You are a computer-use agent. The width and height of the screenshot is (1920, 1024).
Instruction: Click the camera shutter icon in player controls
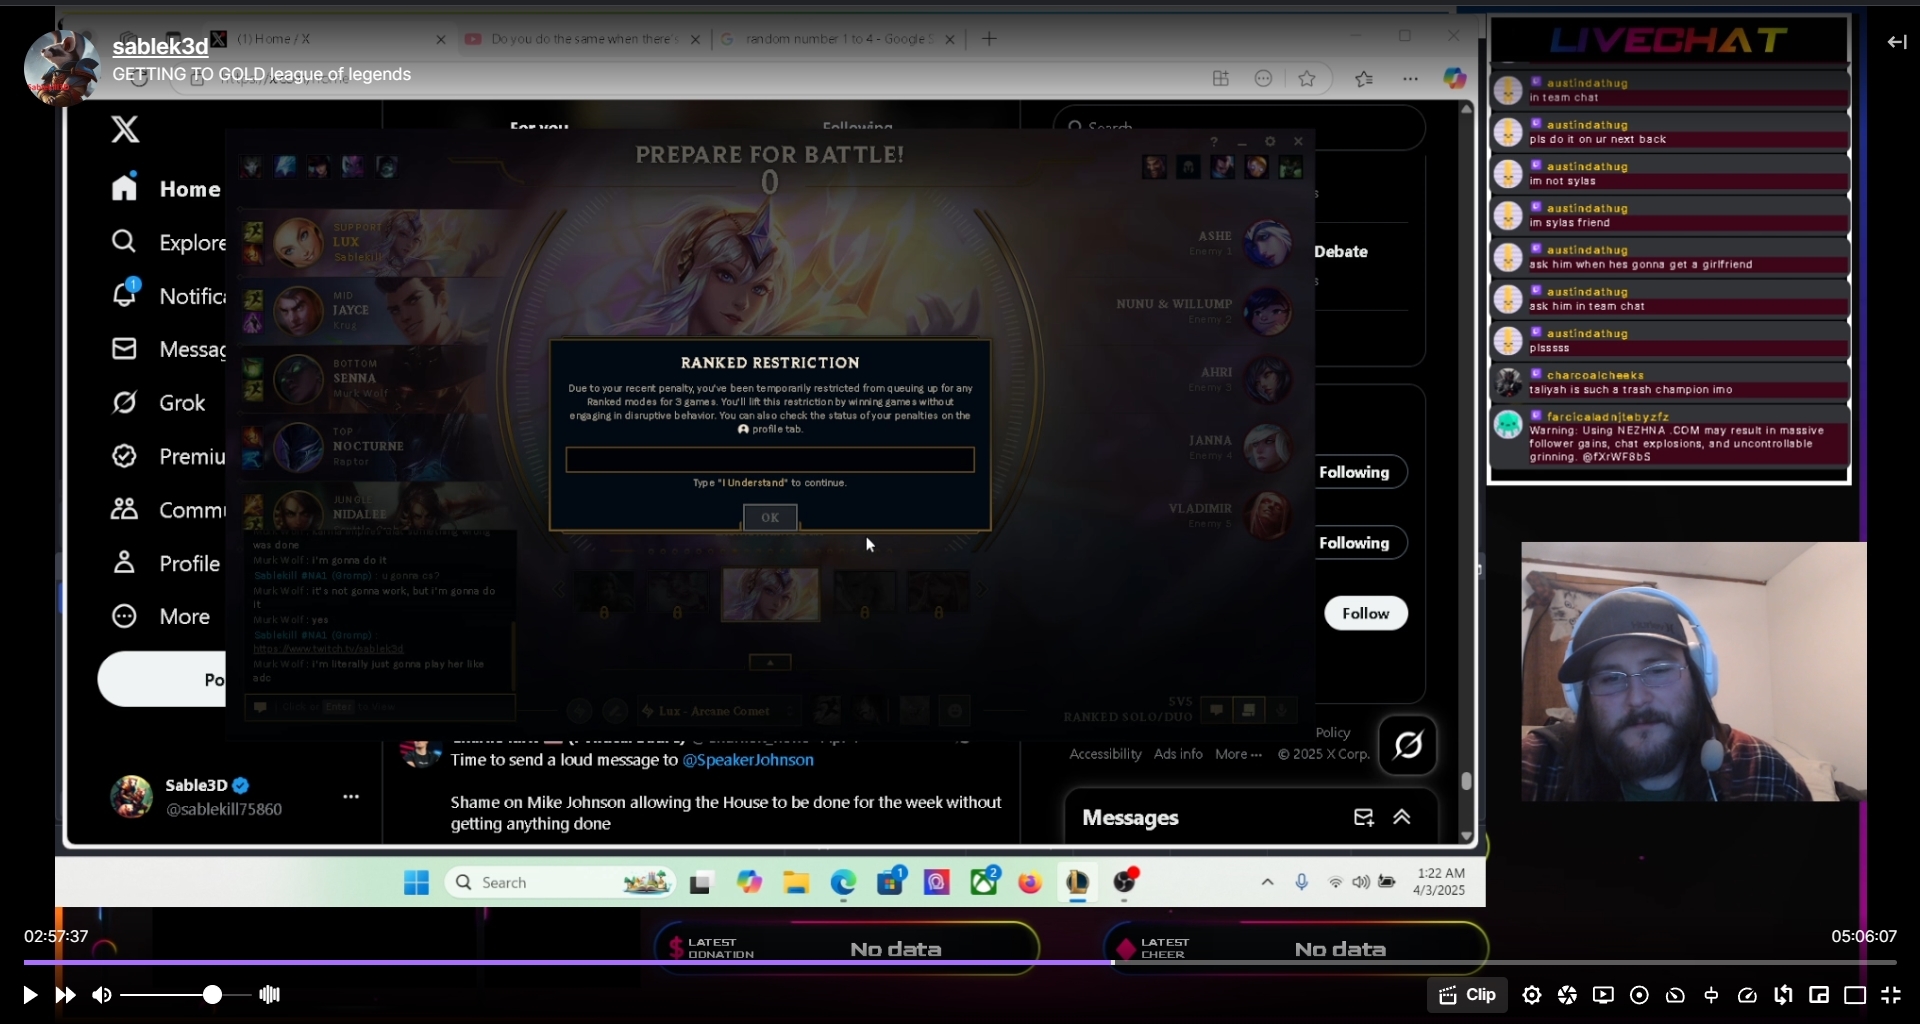pyautogui.click(x=1567, y=995)
